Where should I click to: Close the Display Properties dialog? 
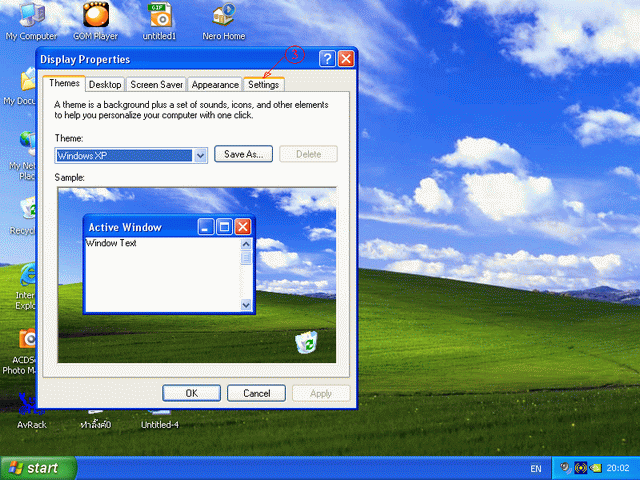tap(346, 59)
